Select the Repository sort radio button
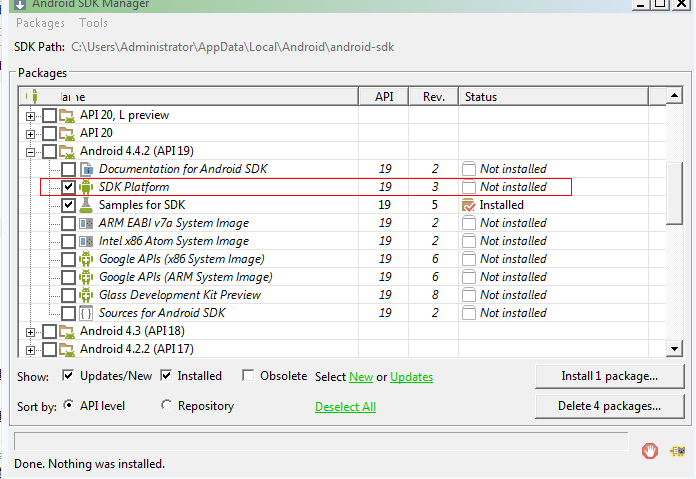This screenshot has width=696, height=479. coord(166,405)
